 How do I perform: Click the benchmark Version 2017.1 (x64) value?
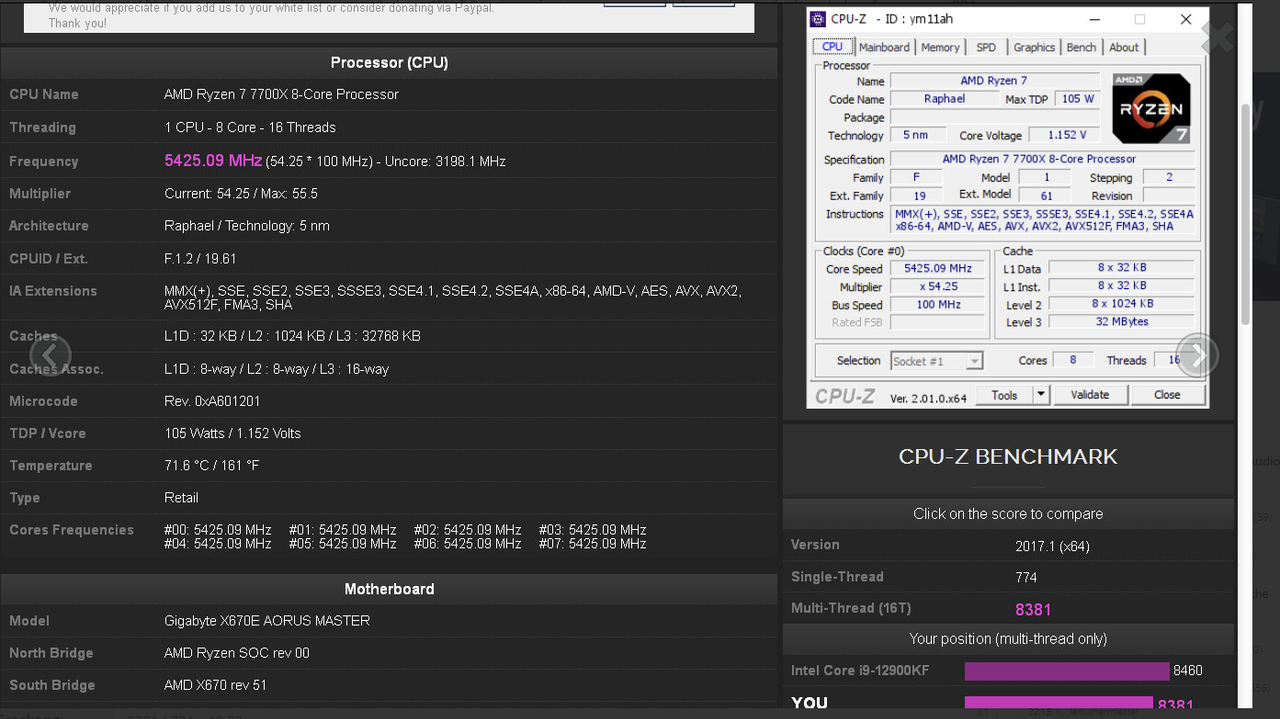coord(1052,546)
